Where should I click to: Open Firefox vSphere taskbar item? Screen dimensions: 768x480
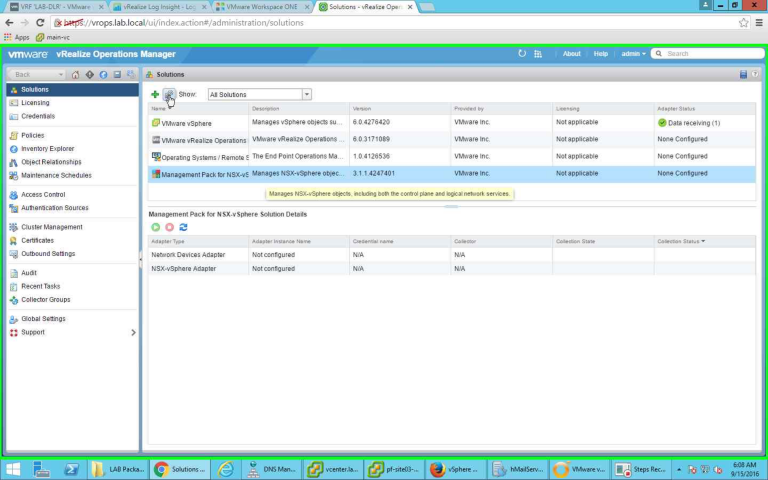pos(454,469)
